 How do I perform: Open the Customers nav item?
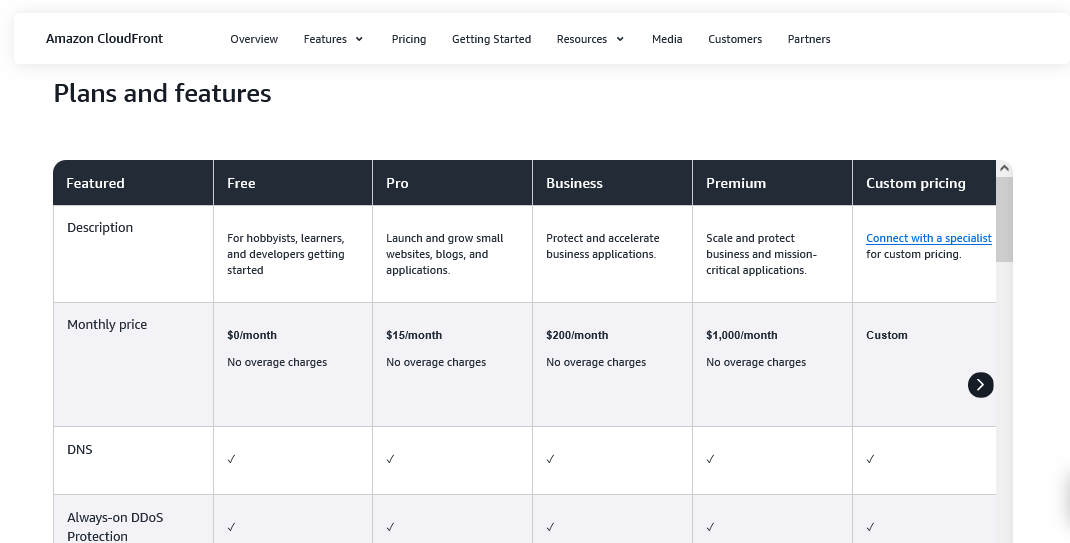pos(735,39)
